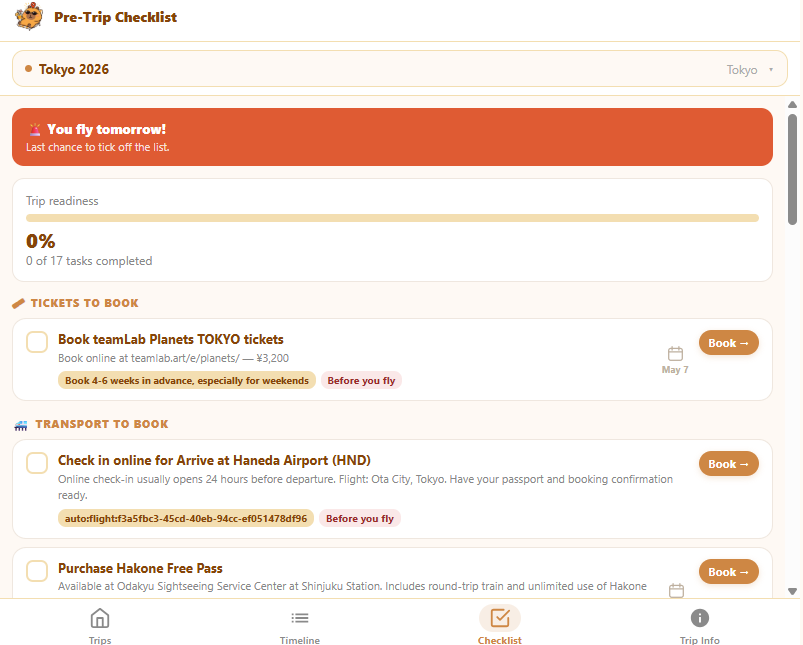Switch to the Trips tab
803x645 pixels.
(x=100, y=640)
